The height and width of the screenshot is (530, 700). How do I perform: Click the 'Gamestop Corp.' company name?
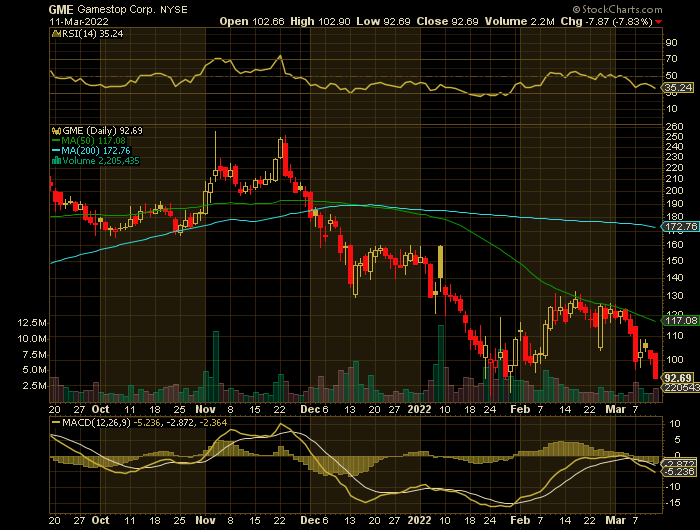pyautogui.click(x=117, y=9)
